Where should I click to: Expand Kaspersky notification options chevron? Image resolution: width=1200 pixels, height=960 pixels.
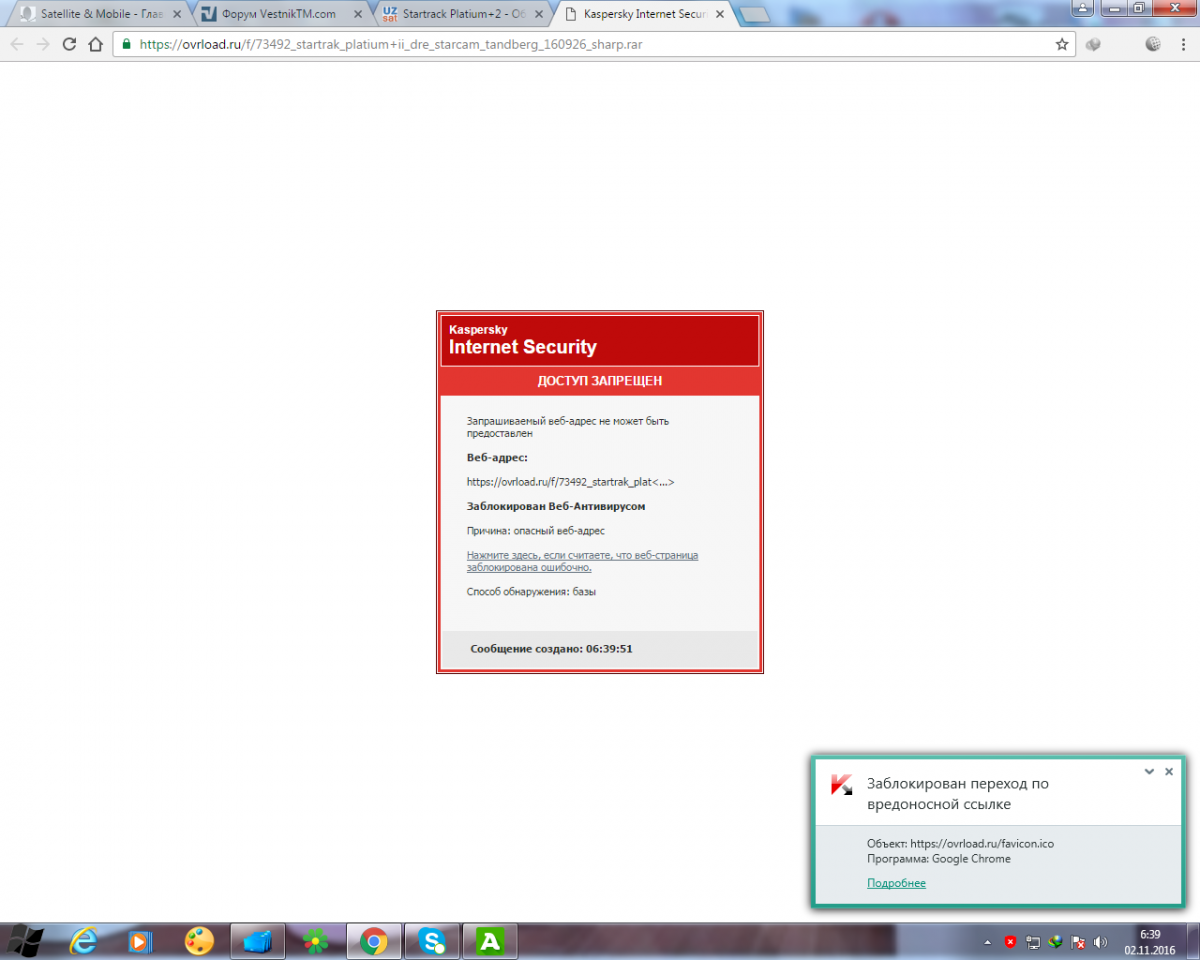pyautogui.click(x=1150, y=772)
